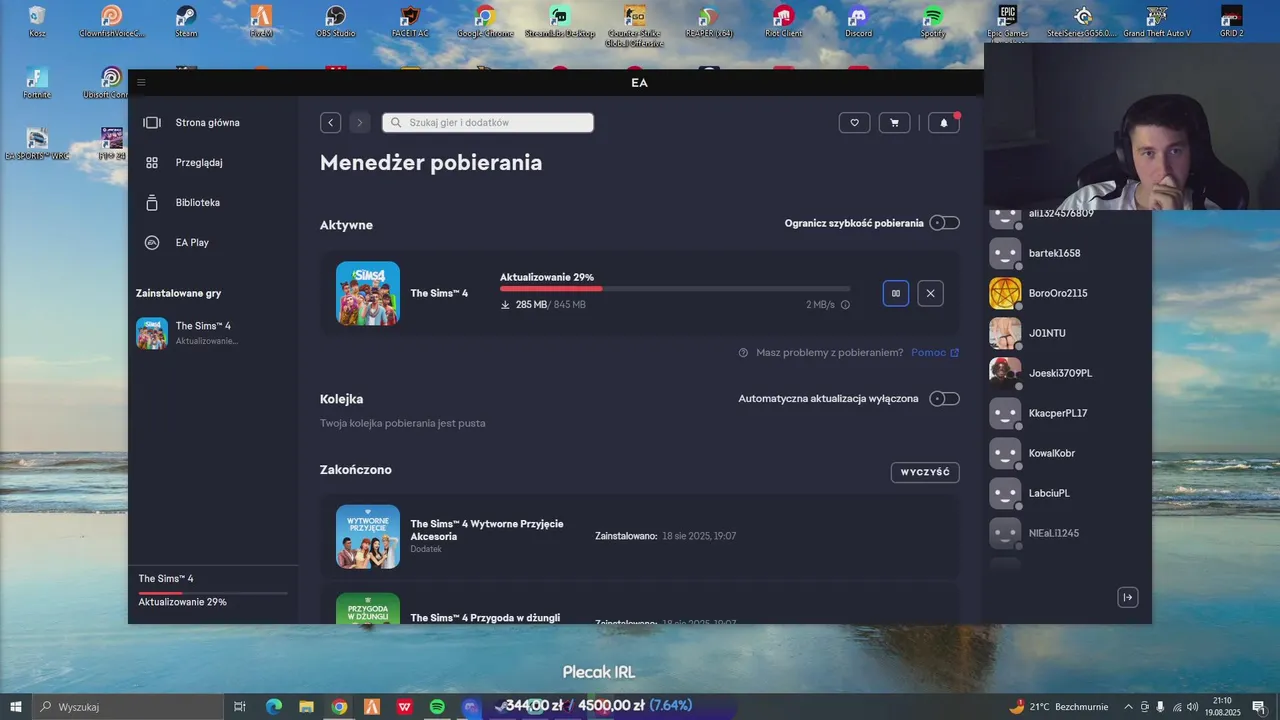Click the taskbar Wyszukaj search box
The height and width of the screenshot is (720, 1280).
[130, 706]
